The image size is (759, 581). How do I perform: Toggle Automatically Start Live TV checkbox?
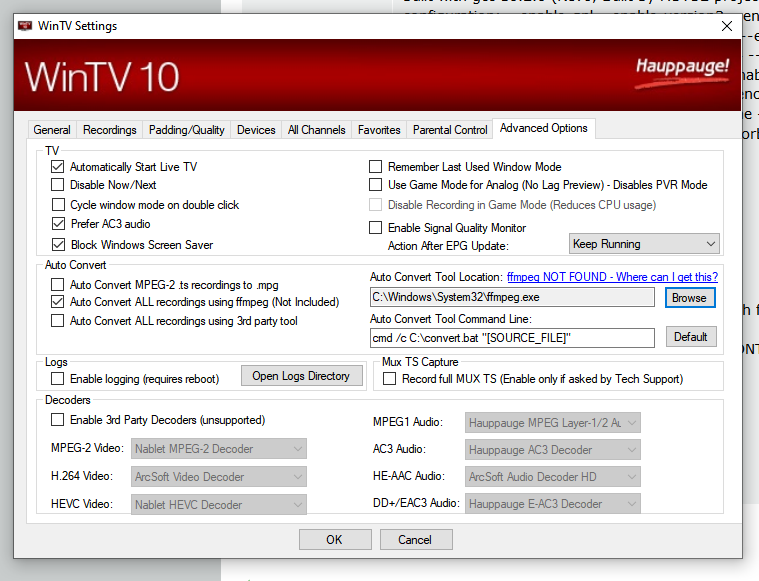[58, 167]
